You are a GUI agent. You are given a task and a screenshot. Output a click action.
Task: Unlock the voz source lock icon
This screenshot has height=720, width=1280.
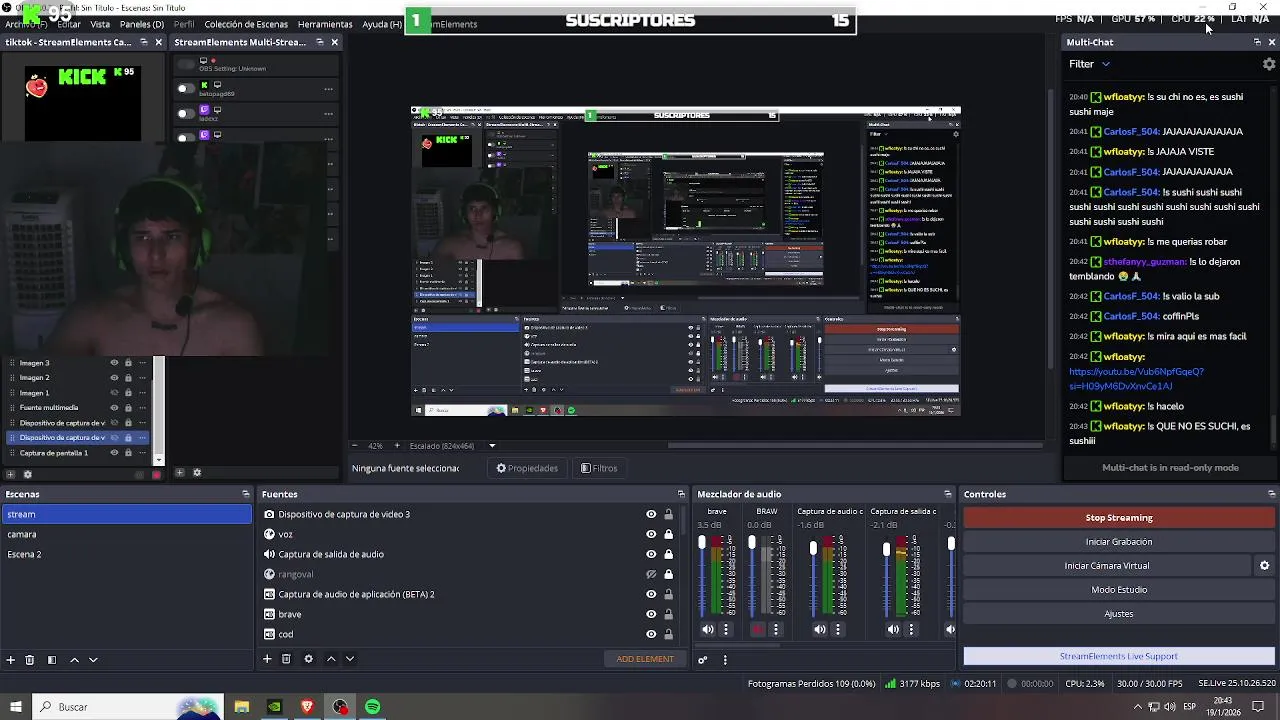pos(668,534)
